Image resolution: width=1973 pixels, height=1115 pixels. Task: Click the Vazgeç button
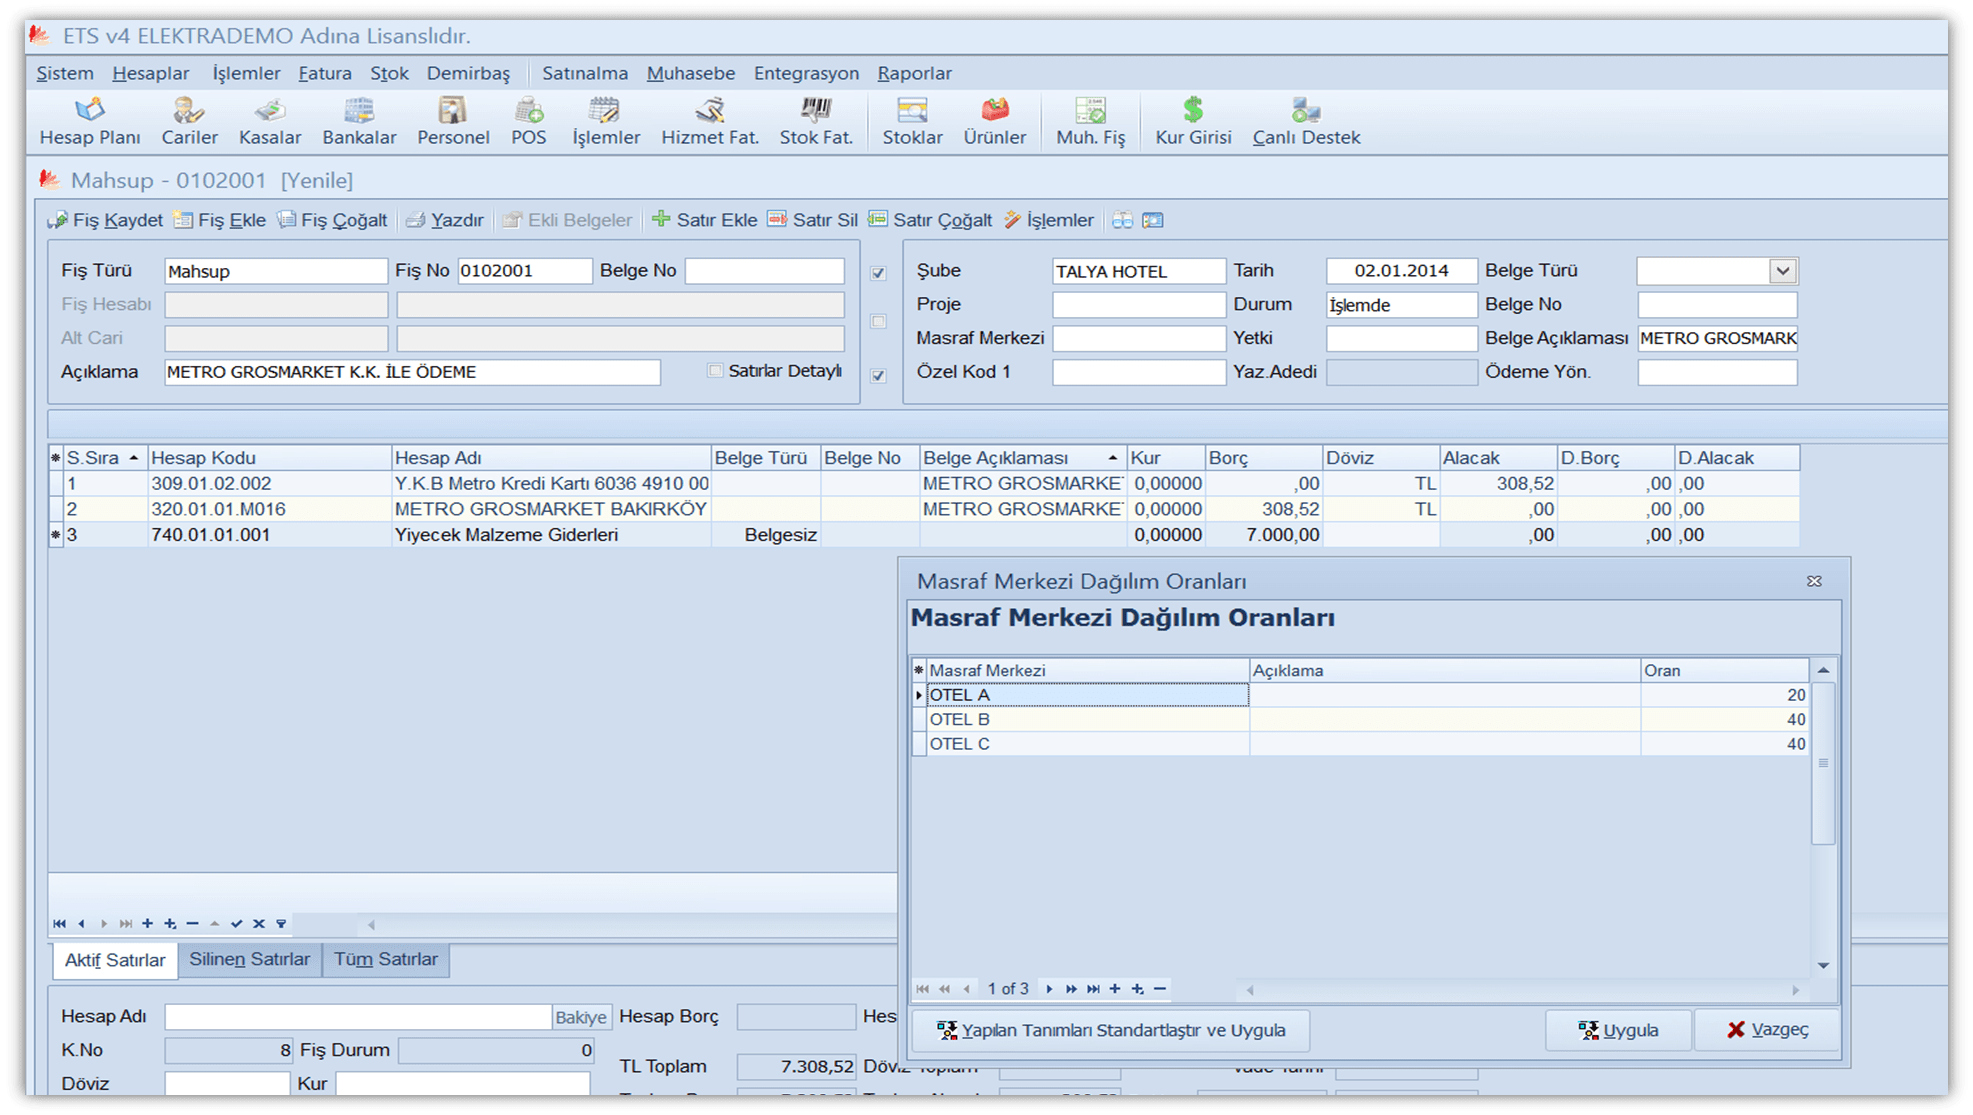pos(1767,1030)
